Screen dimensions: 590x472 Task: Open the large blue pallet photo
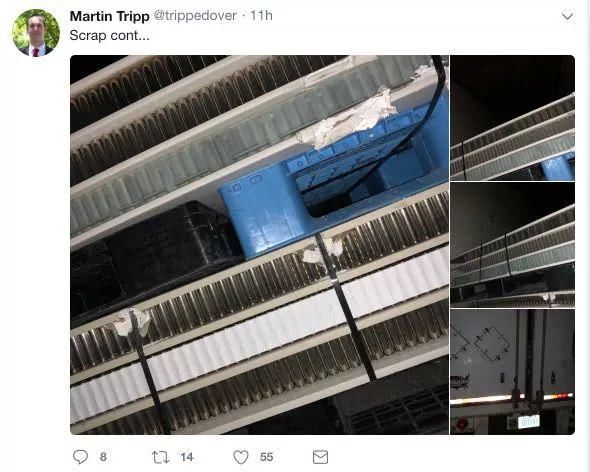(x=259, y=245)
